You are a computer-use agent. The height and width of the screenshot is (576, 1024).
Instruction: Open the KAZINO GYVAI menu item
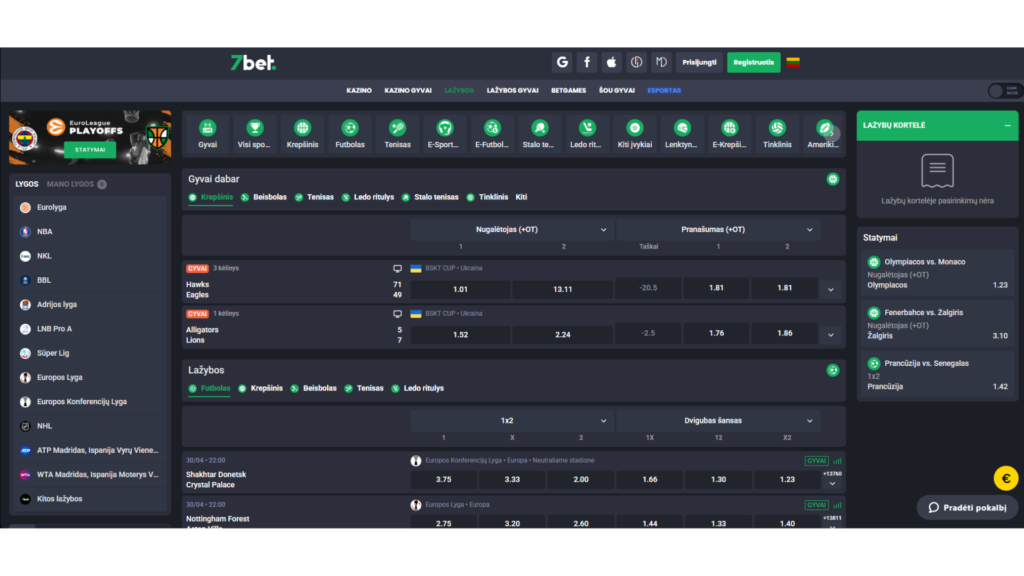(x=408, y=91)
